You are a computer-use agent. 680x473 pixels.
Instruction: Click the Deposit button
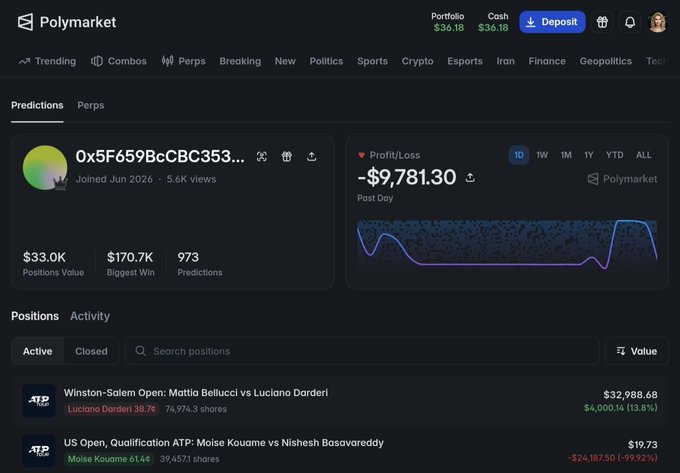pyautogui.click(x=552, y=22)
